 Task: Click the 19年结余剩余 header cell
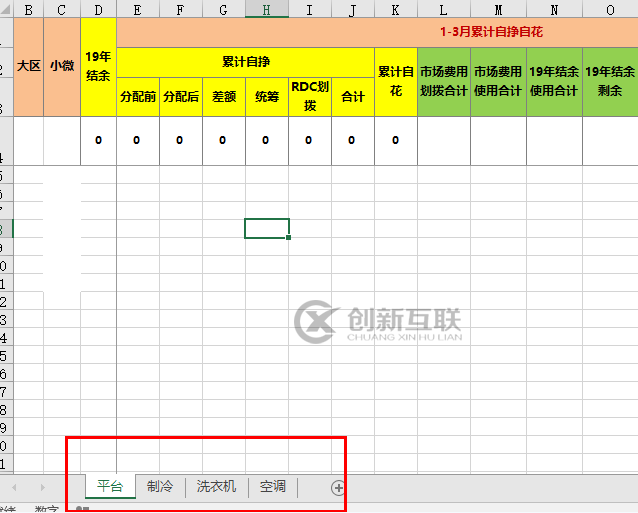click(610, 82)
